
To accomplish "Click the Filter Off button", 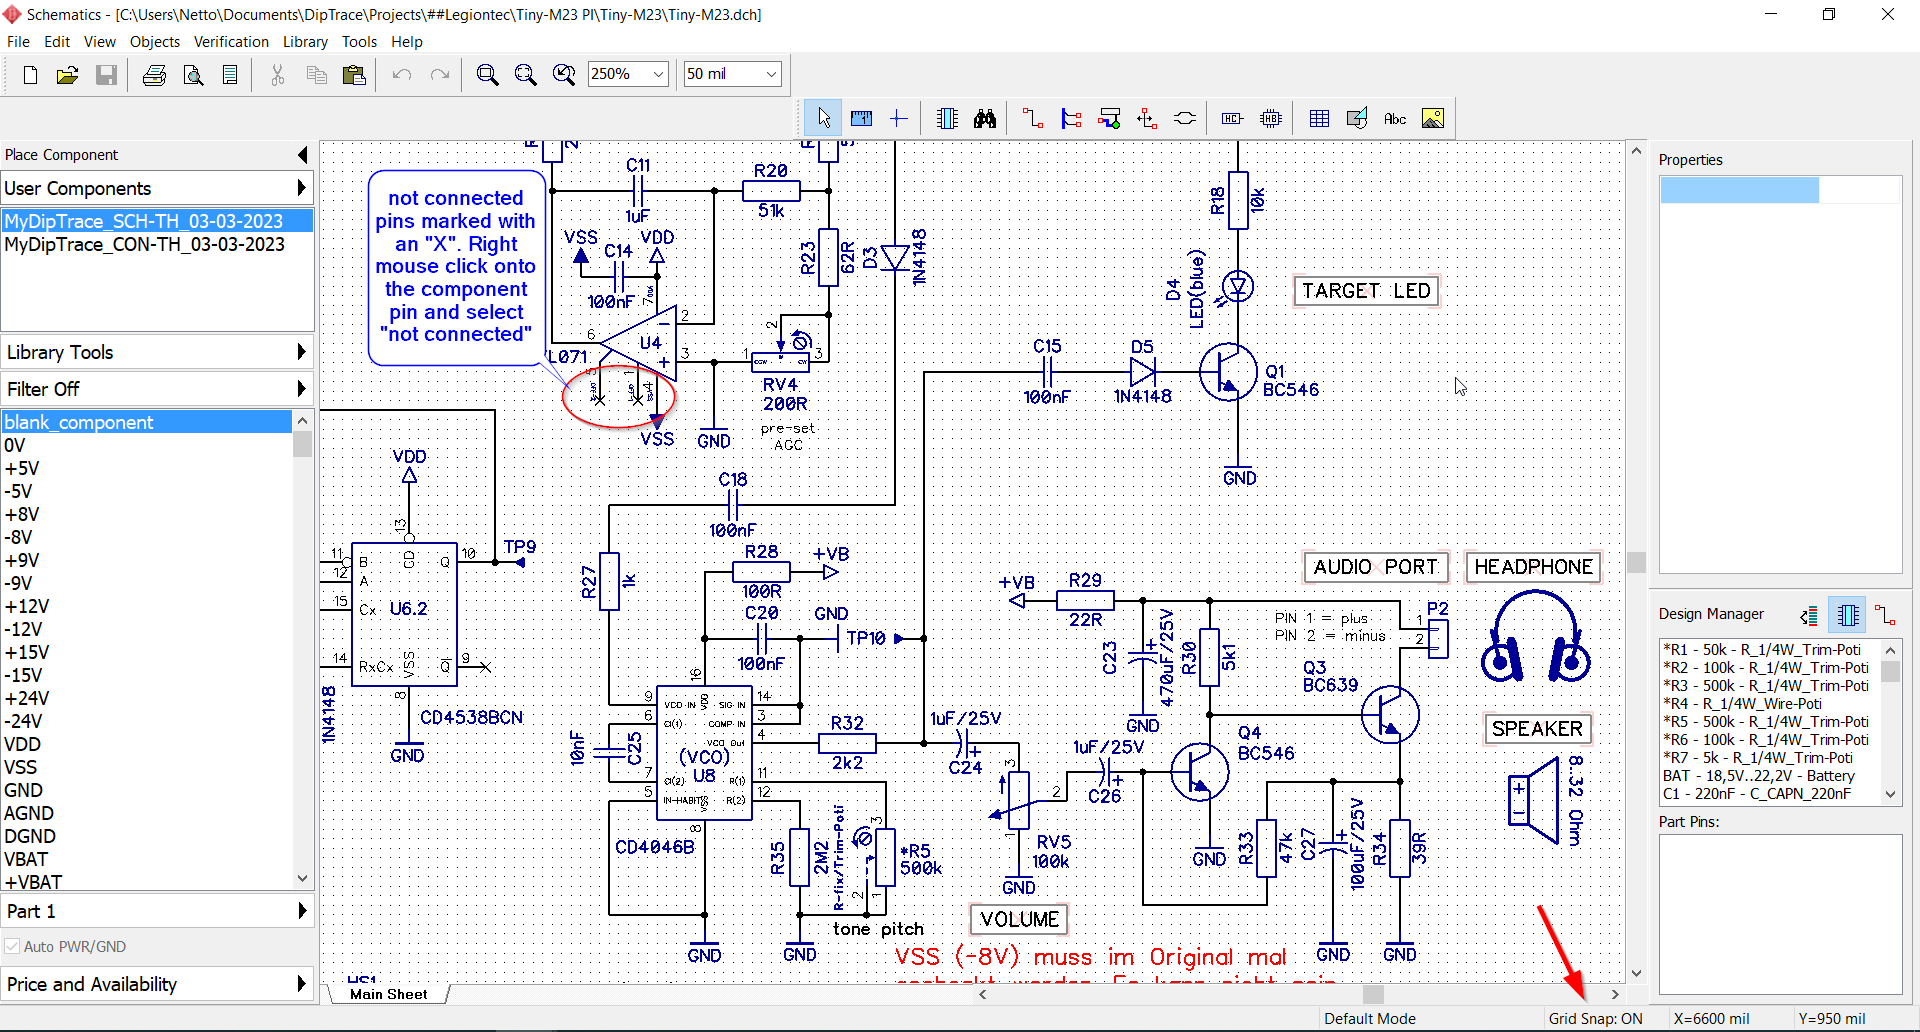I will (x=157, y=389).
